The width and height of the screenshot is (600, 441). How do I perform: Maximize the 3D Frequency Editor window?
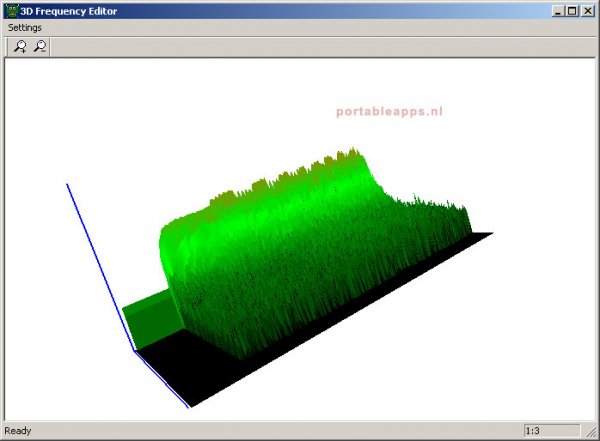572,10
